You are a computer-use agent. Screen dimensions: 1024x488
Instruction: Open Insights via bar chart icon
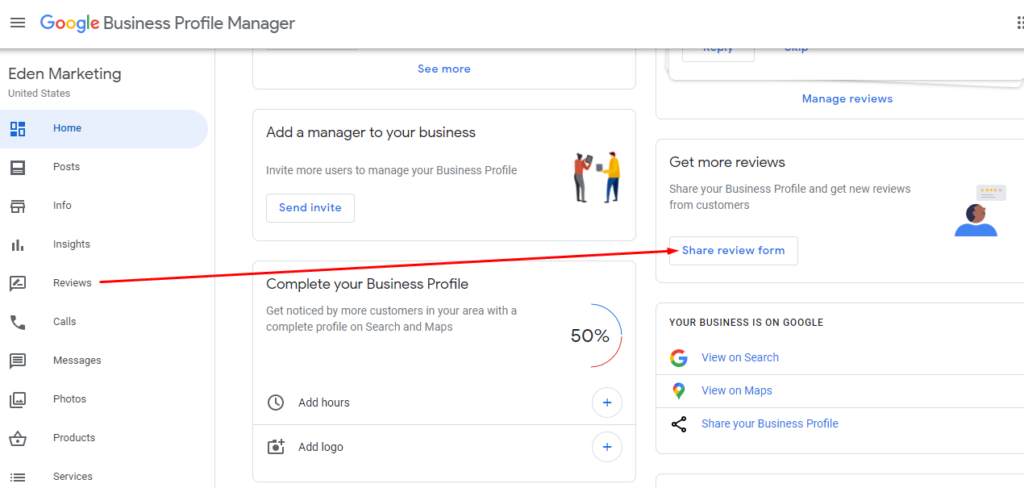[x=17, y=244]
